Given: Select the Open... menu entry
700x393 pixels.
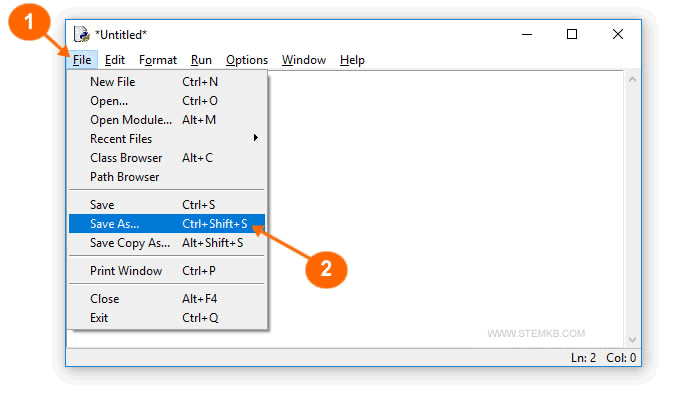Looking at the screenshot, I should 167,101.
